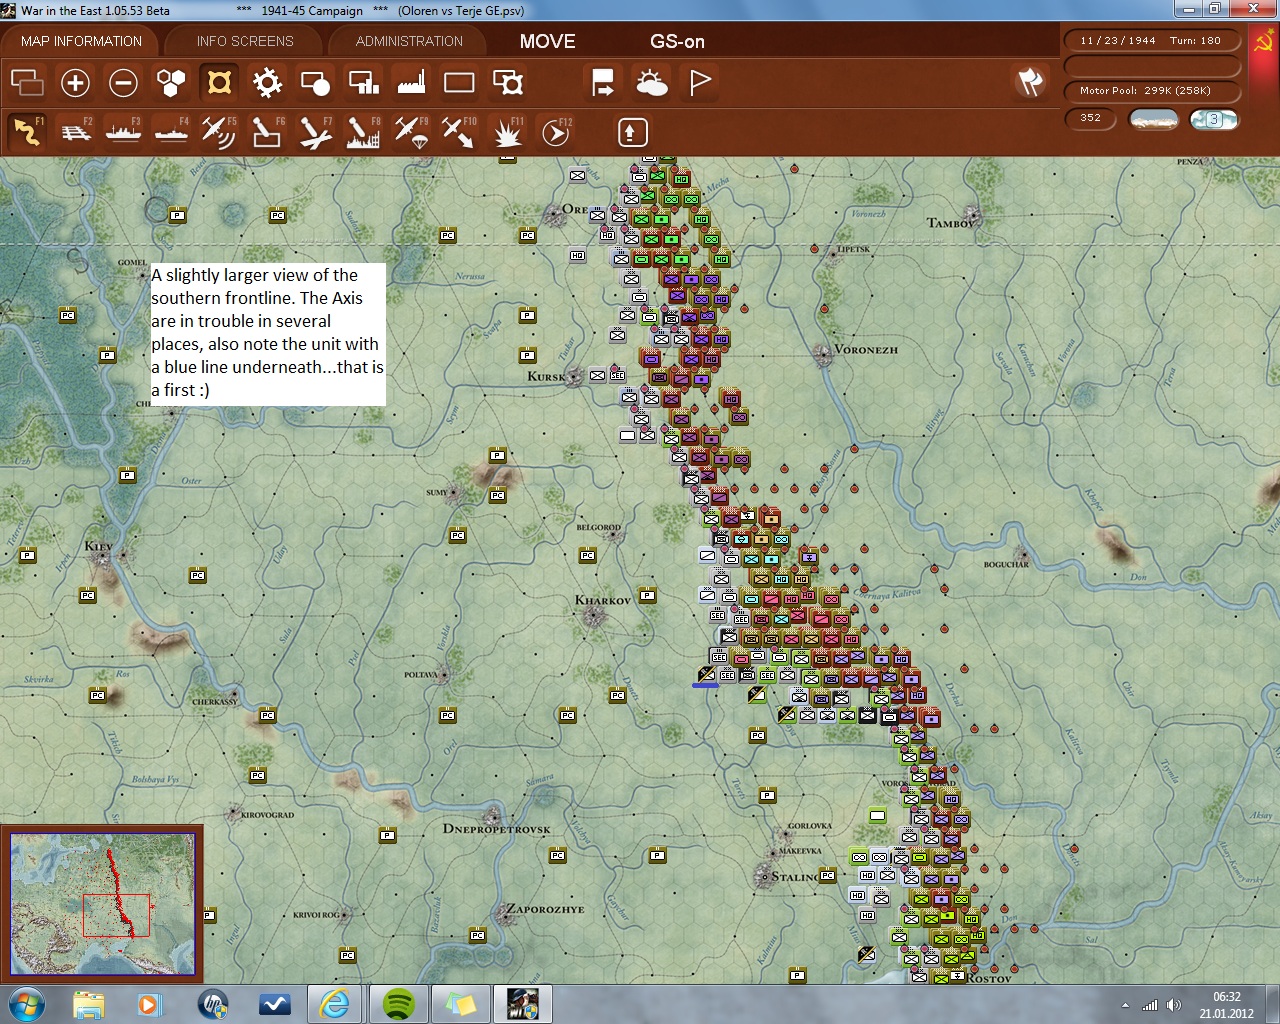Select the F8 bomb city mode
The width and height of the screenshot is (1280, 1024).
point(363,131)
